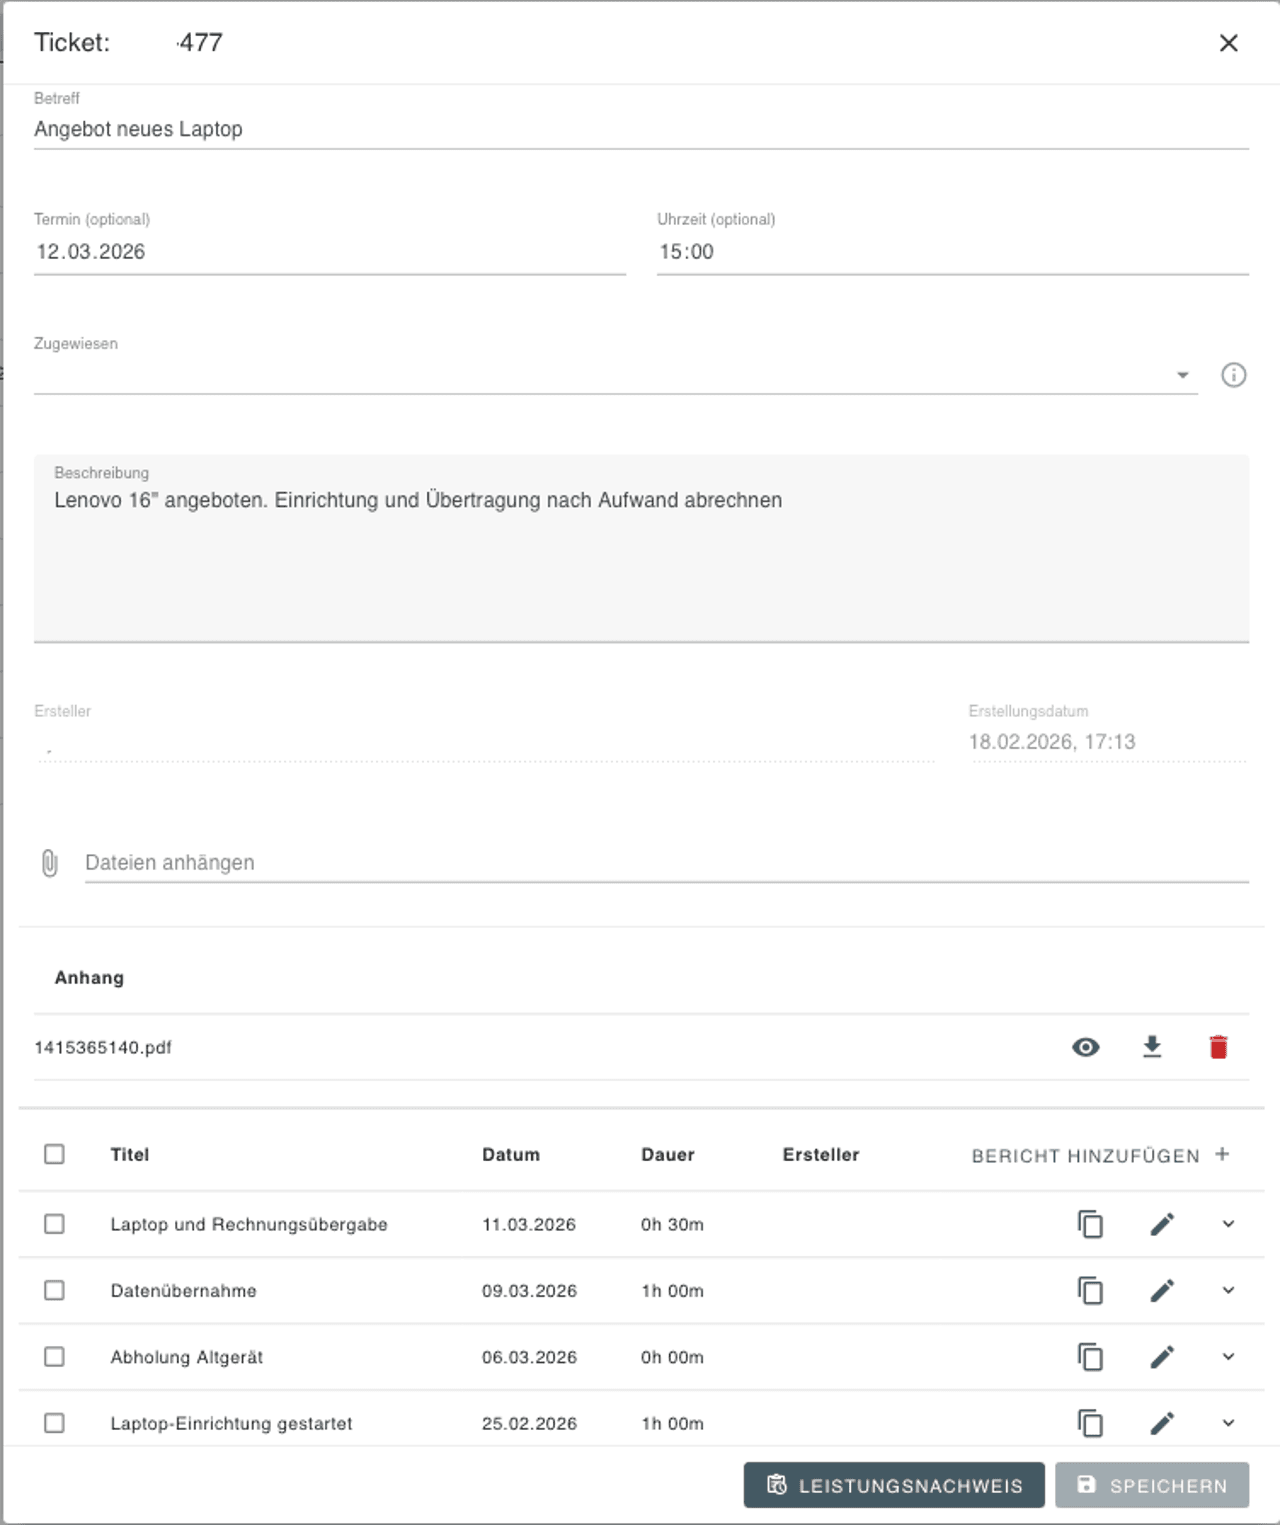
Task: Expand the Abholung Altgerät row chevron
Action: [1229, 1357]
